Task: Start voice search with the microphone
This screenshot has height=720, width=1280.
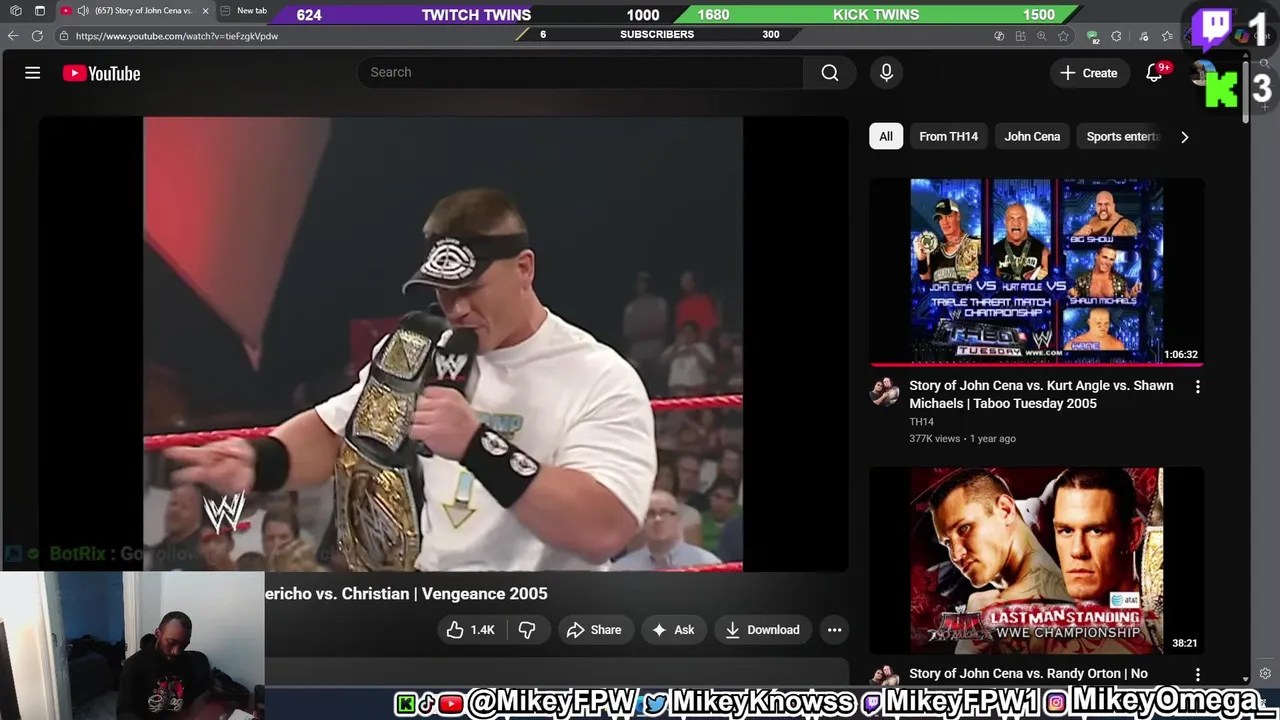Action: [x=886, y=72]
